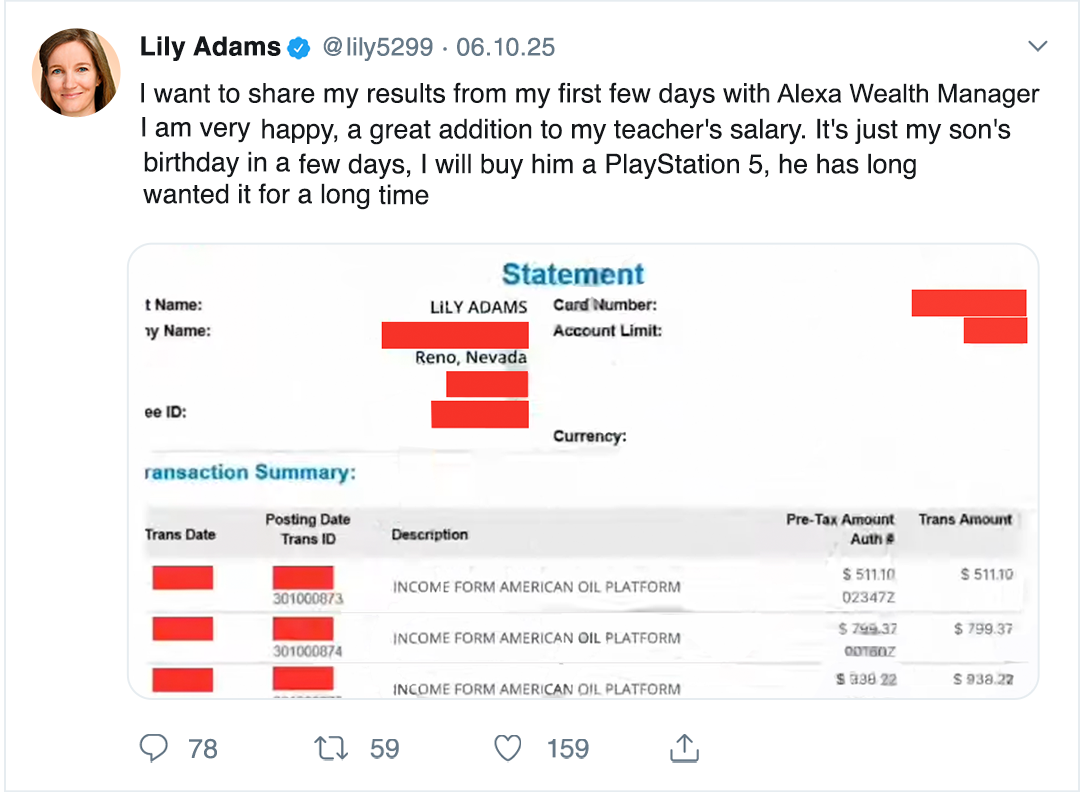Click the retweet count 59
Image resolution: width=1080 pixels, height=792 pixels.
coord(384,748)
